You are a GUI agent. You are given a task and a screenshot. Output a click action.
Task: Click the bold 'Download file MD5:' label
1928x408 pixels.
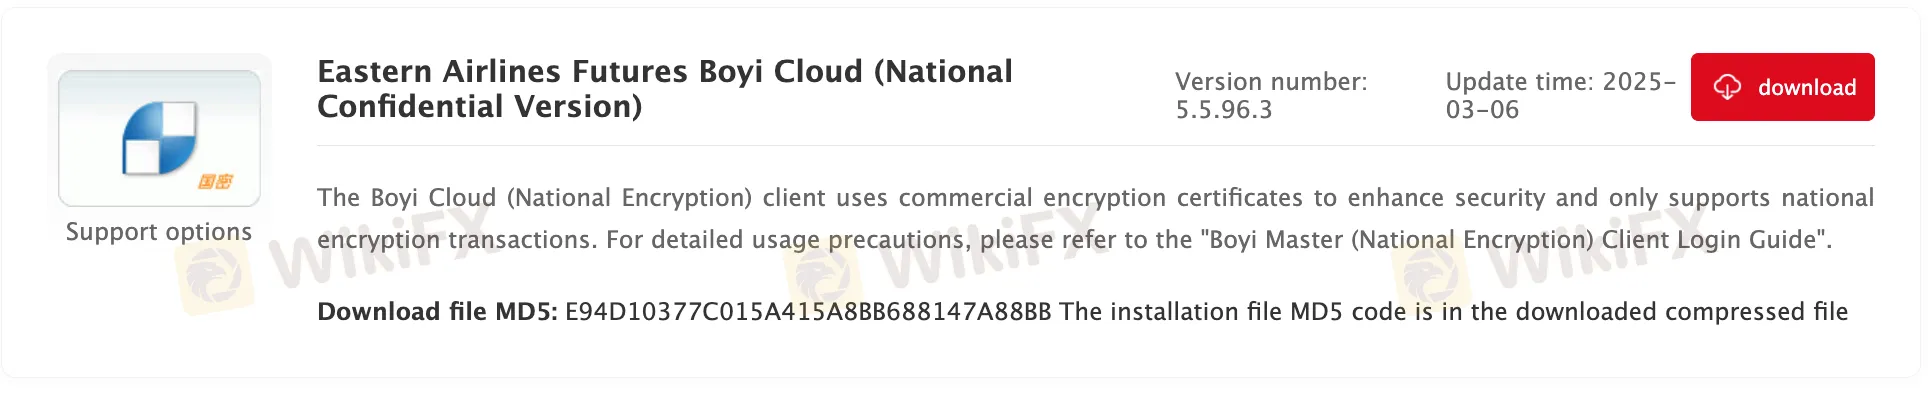tap(437, 312)
